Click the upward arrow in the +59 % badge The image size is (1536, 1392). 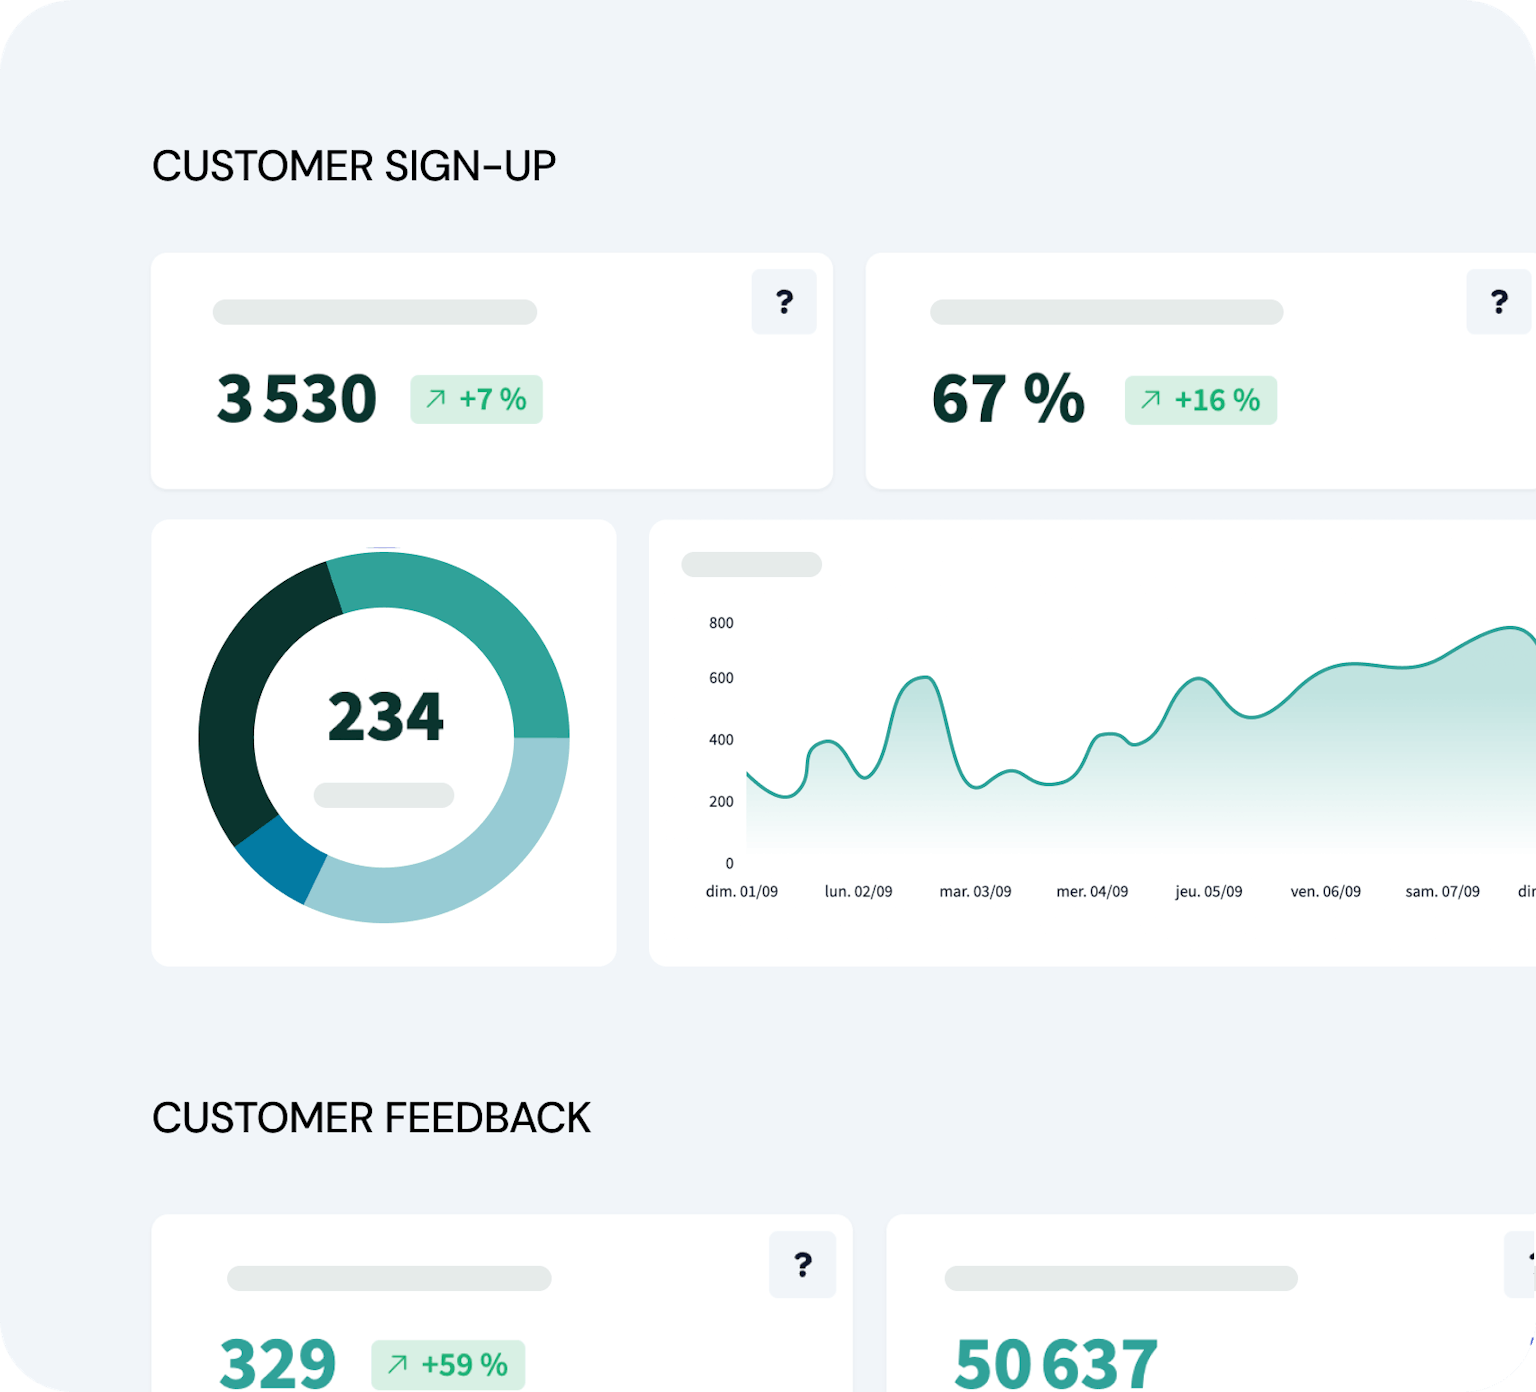(396, 1363)
